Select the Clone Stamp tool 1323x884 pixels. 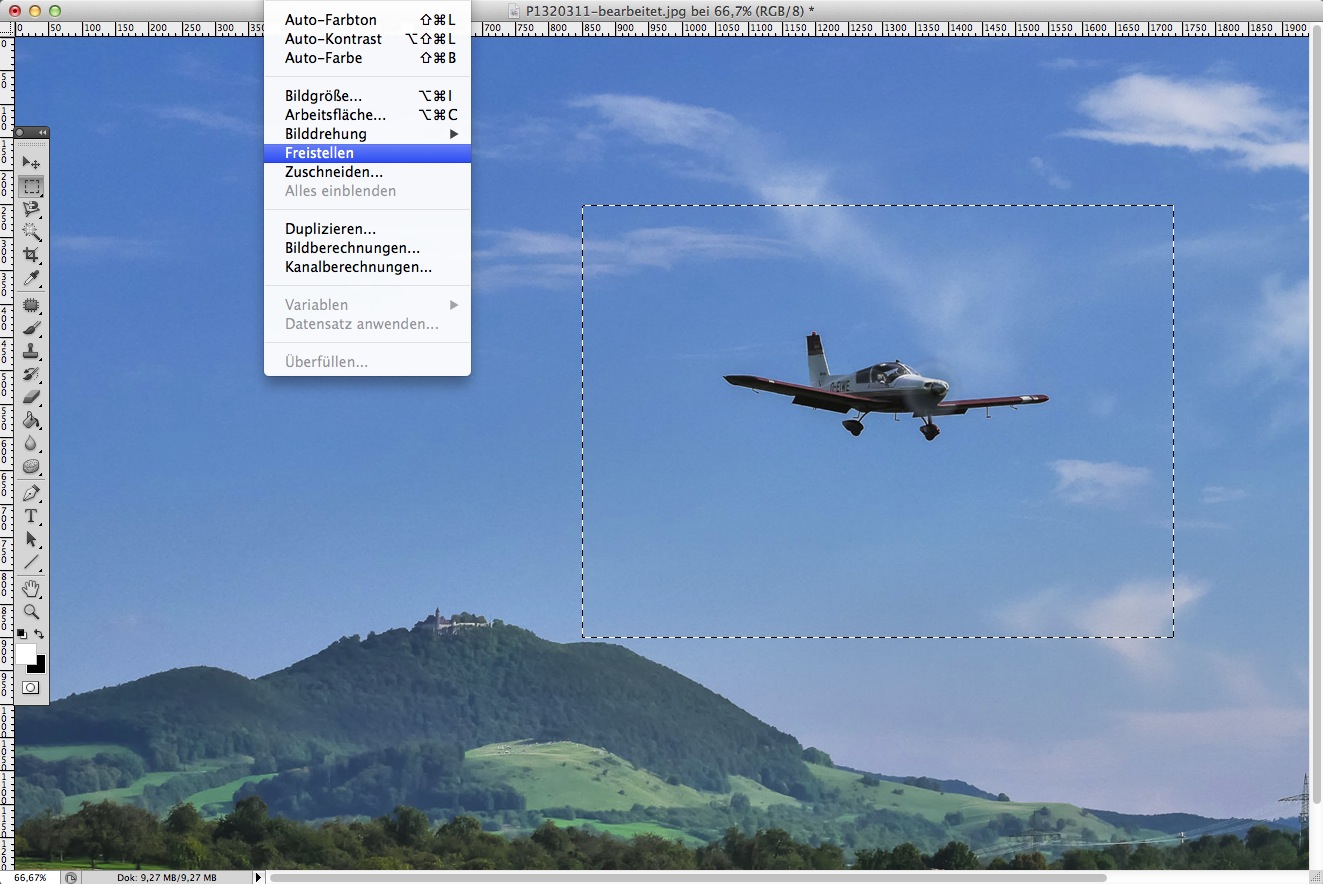point(31,351)
